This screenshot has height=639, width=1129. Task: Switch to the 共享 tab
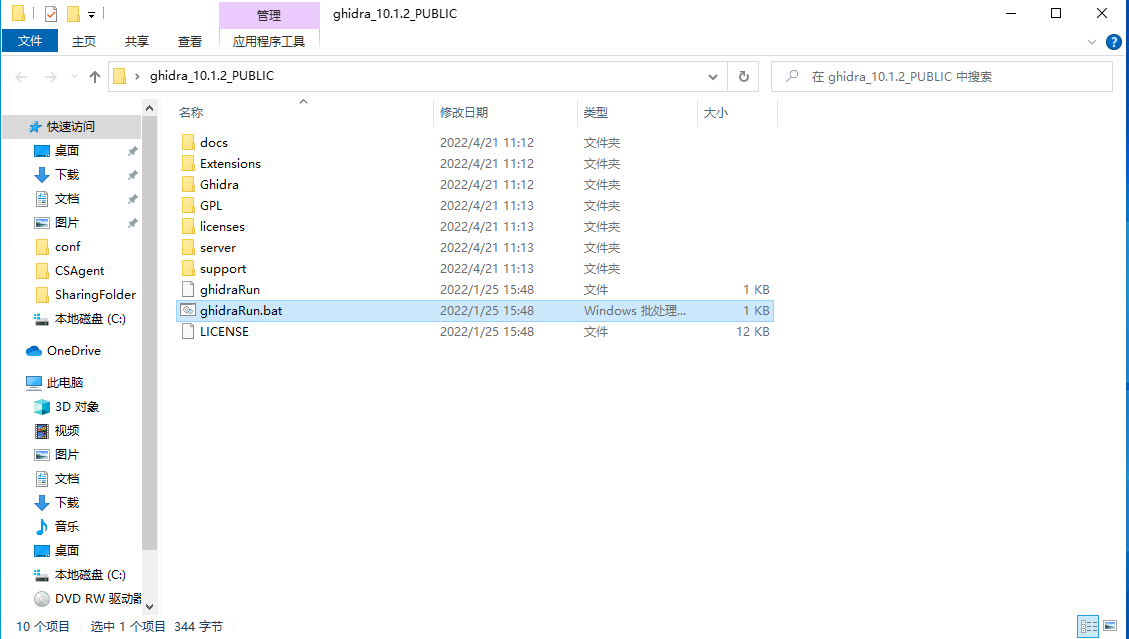[x=137, y=42]
